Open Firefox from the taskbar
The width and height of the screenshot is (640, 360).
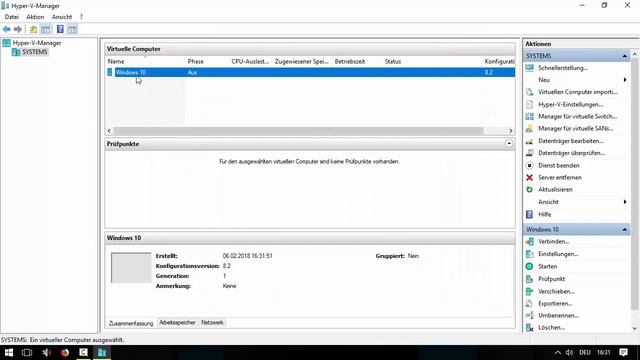[x=64, y=352]
